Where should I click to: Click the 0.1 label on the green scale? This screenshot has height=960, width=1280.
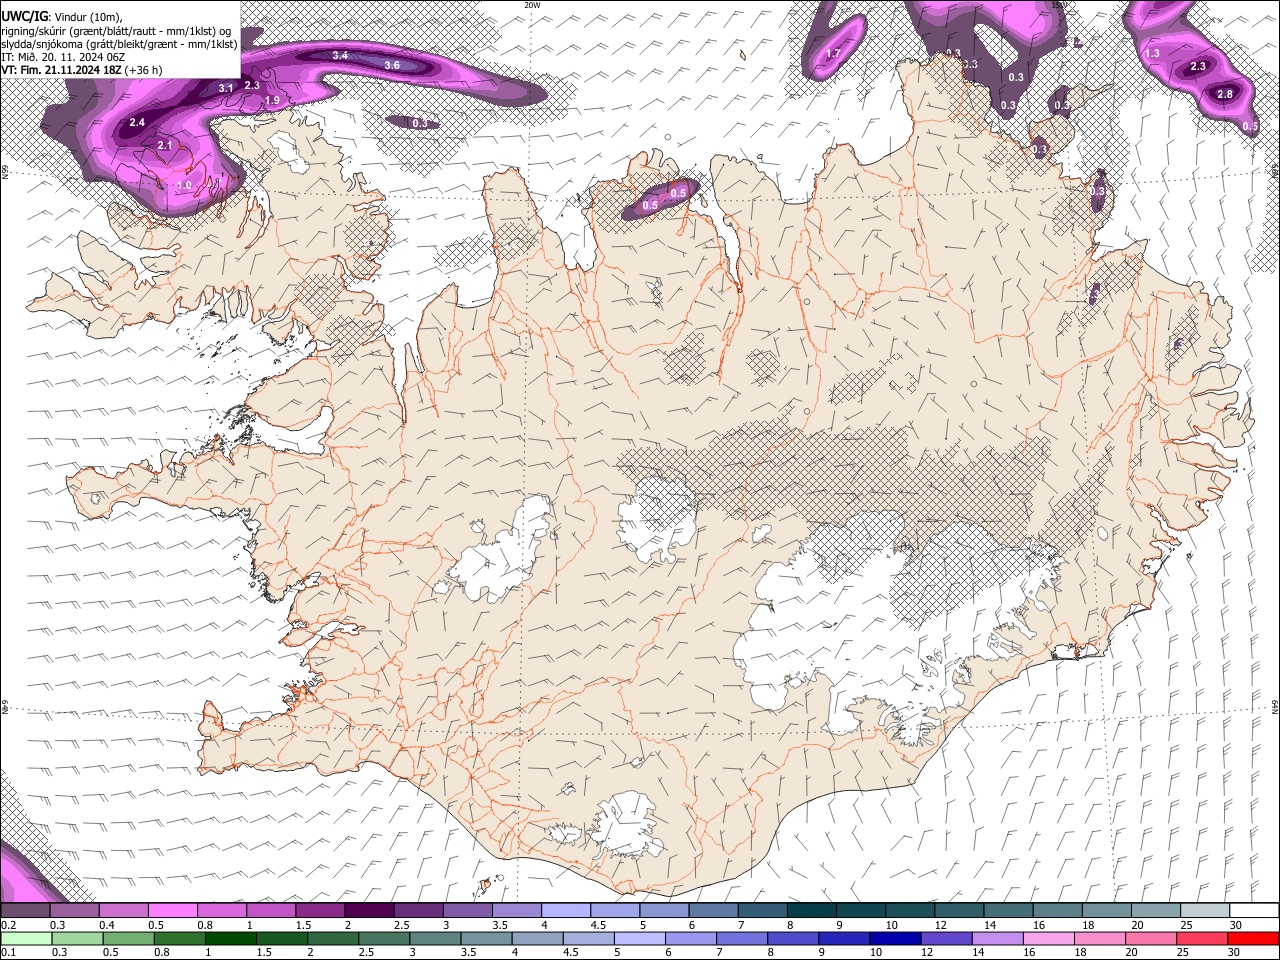point(8,952)
